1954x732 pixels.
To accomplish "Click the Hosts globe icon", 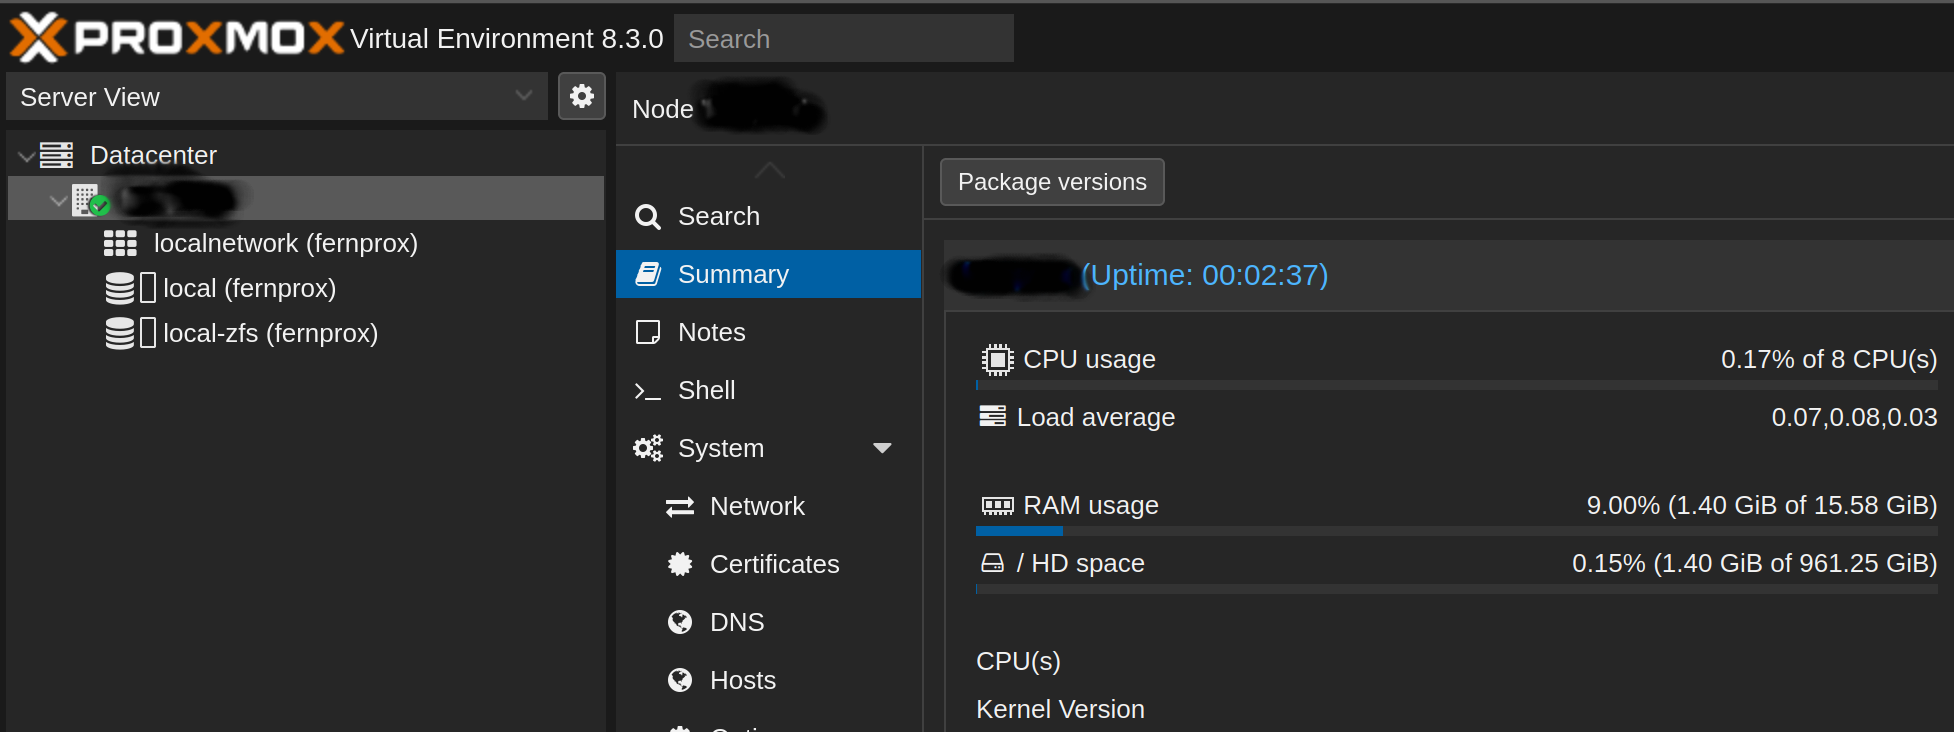I will pos(680,680).
